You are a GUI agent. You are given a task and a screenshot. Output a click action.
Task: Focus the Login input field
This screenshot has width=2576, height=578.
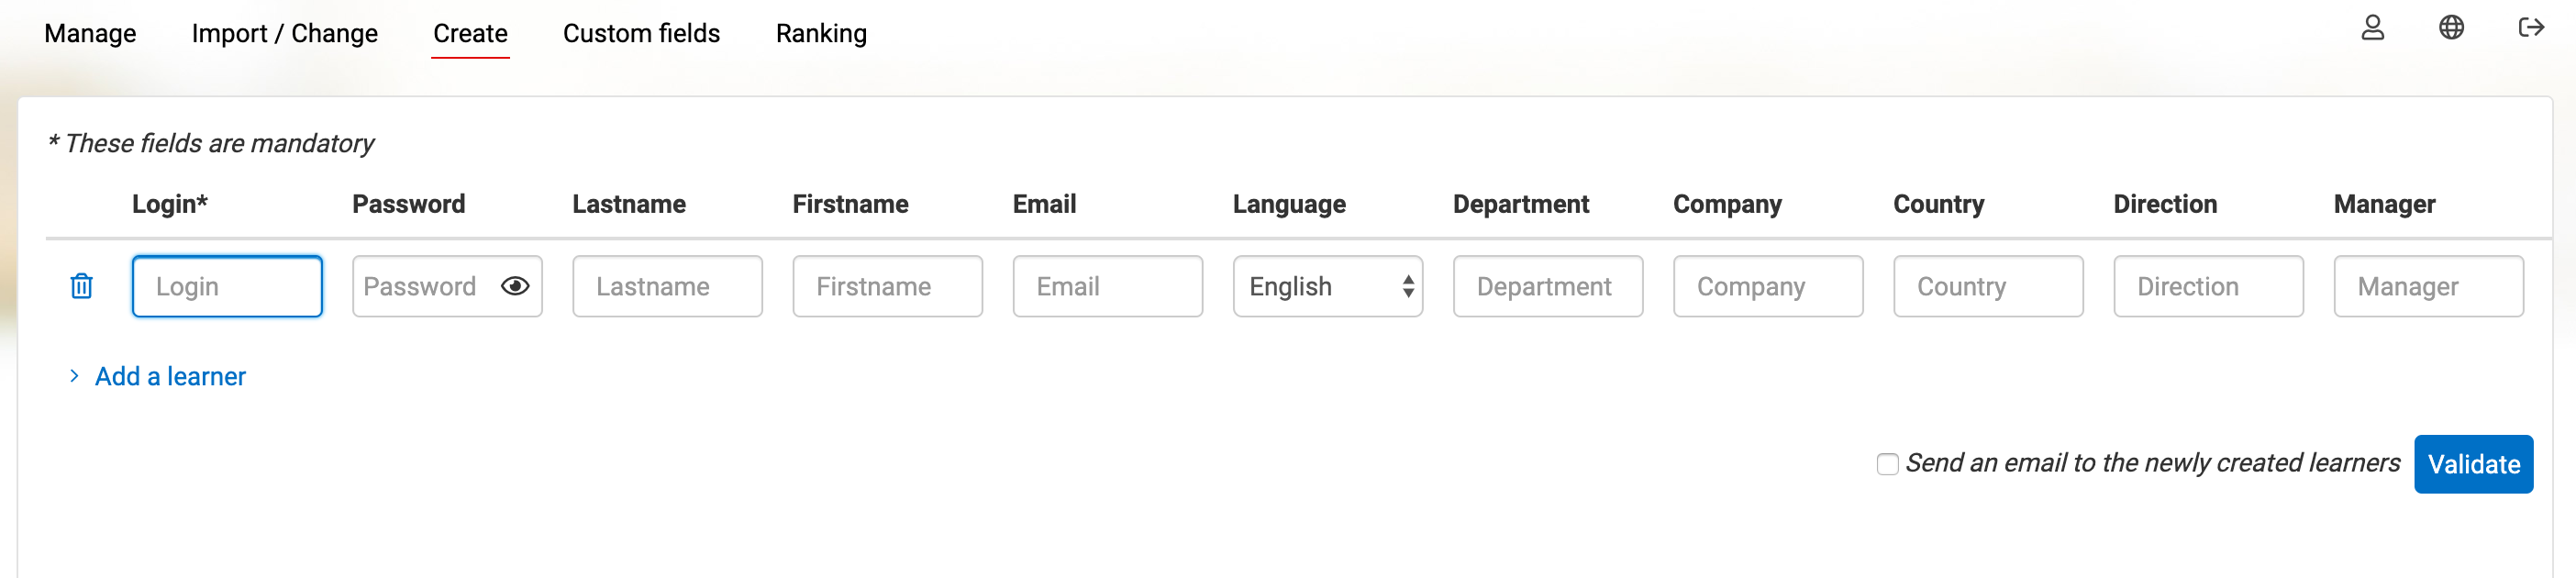tap(227, 286)
